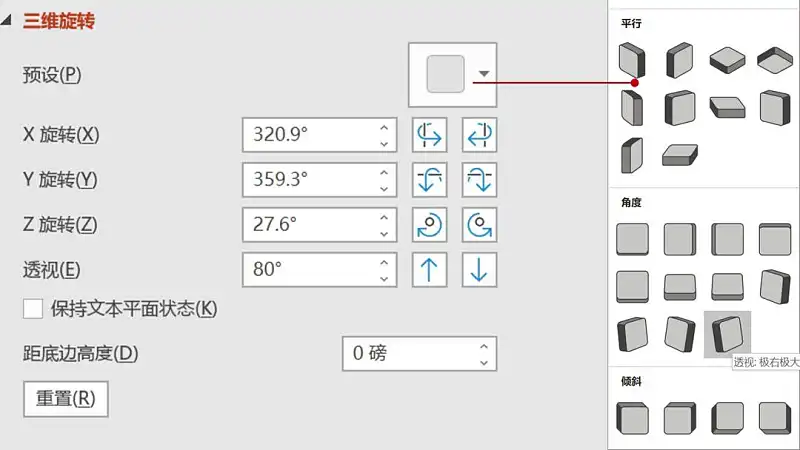This screenshot has width=800, height=450.
Task: Decrease 距底边高度 value with down spinner
Action: pos(484,361)
